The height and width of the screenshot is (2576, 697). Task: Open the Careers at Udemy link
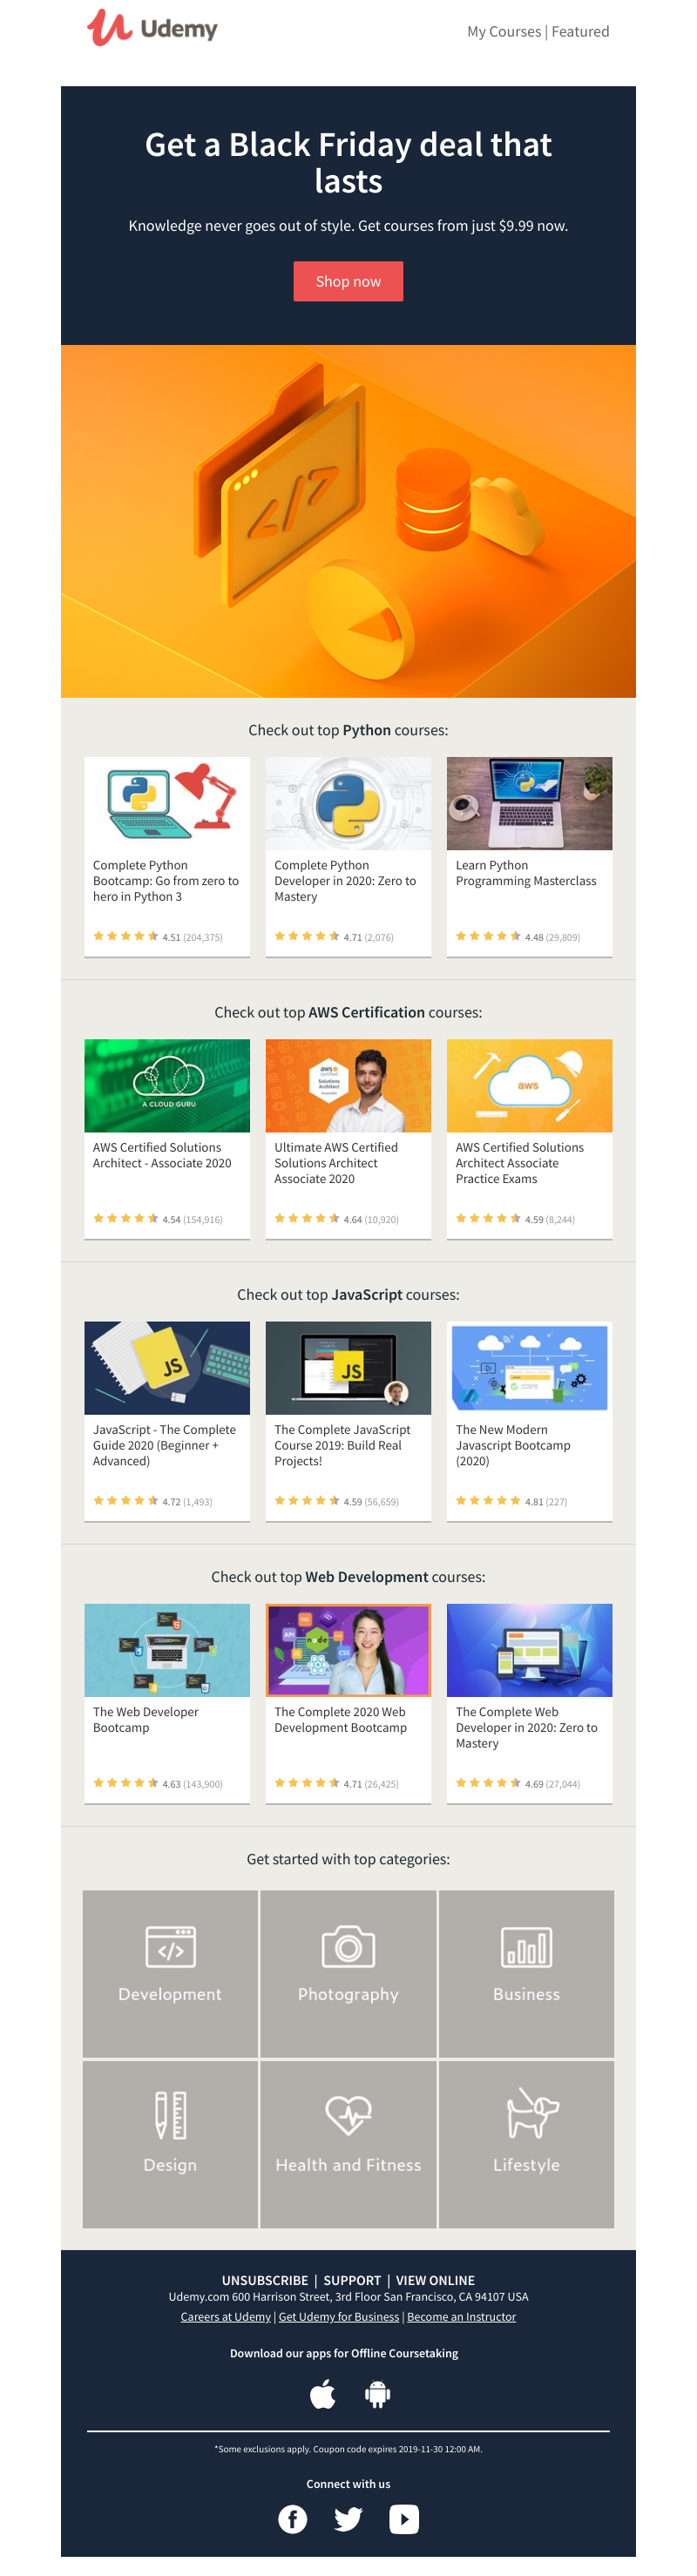tap(226, 2316)
